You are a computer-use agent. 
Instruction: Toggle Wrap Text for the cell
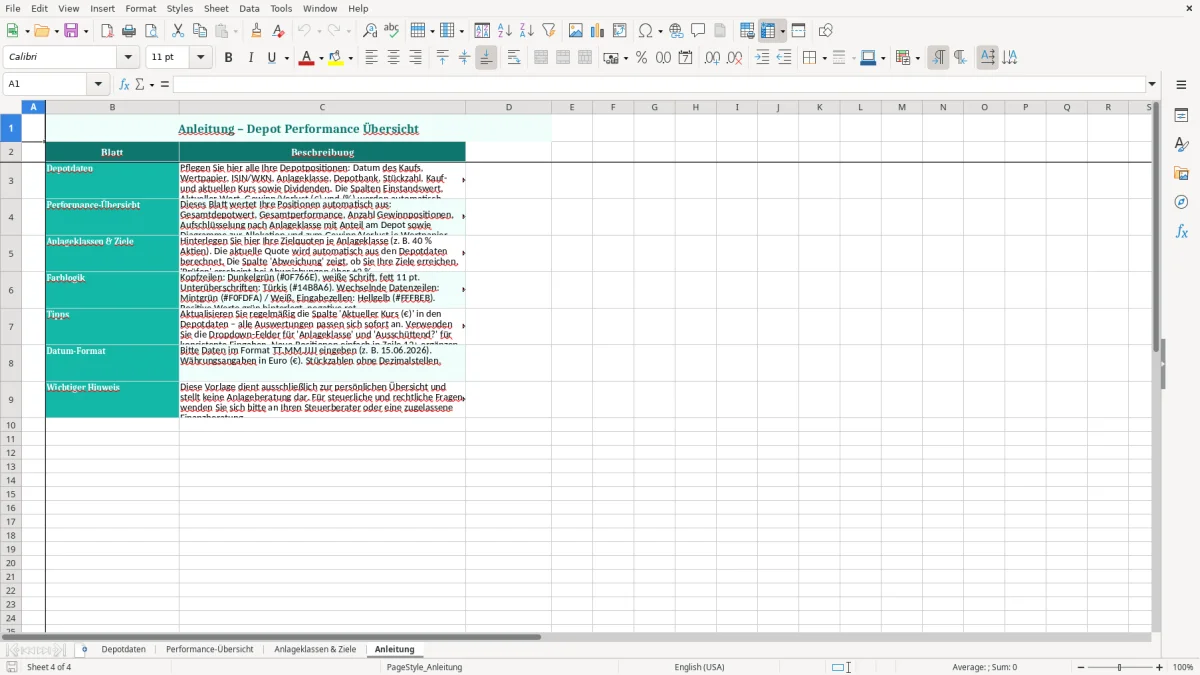point(514,58)
